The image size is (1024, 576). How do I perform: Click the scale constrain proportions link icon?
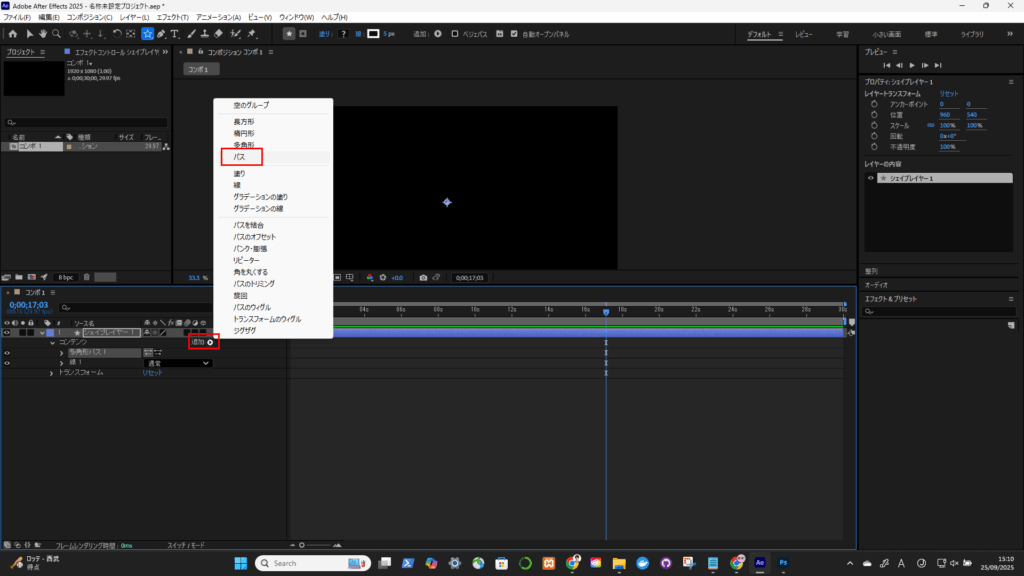930,125
